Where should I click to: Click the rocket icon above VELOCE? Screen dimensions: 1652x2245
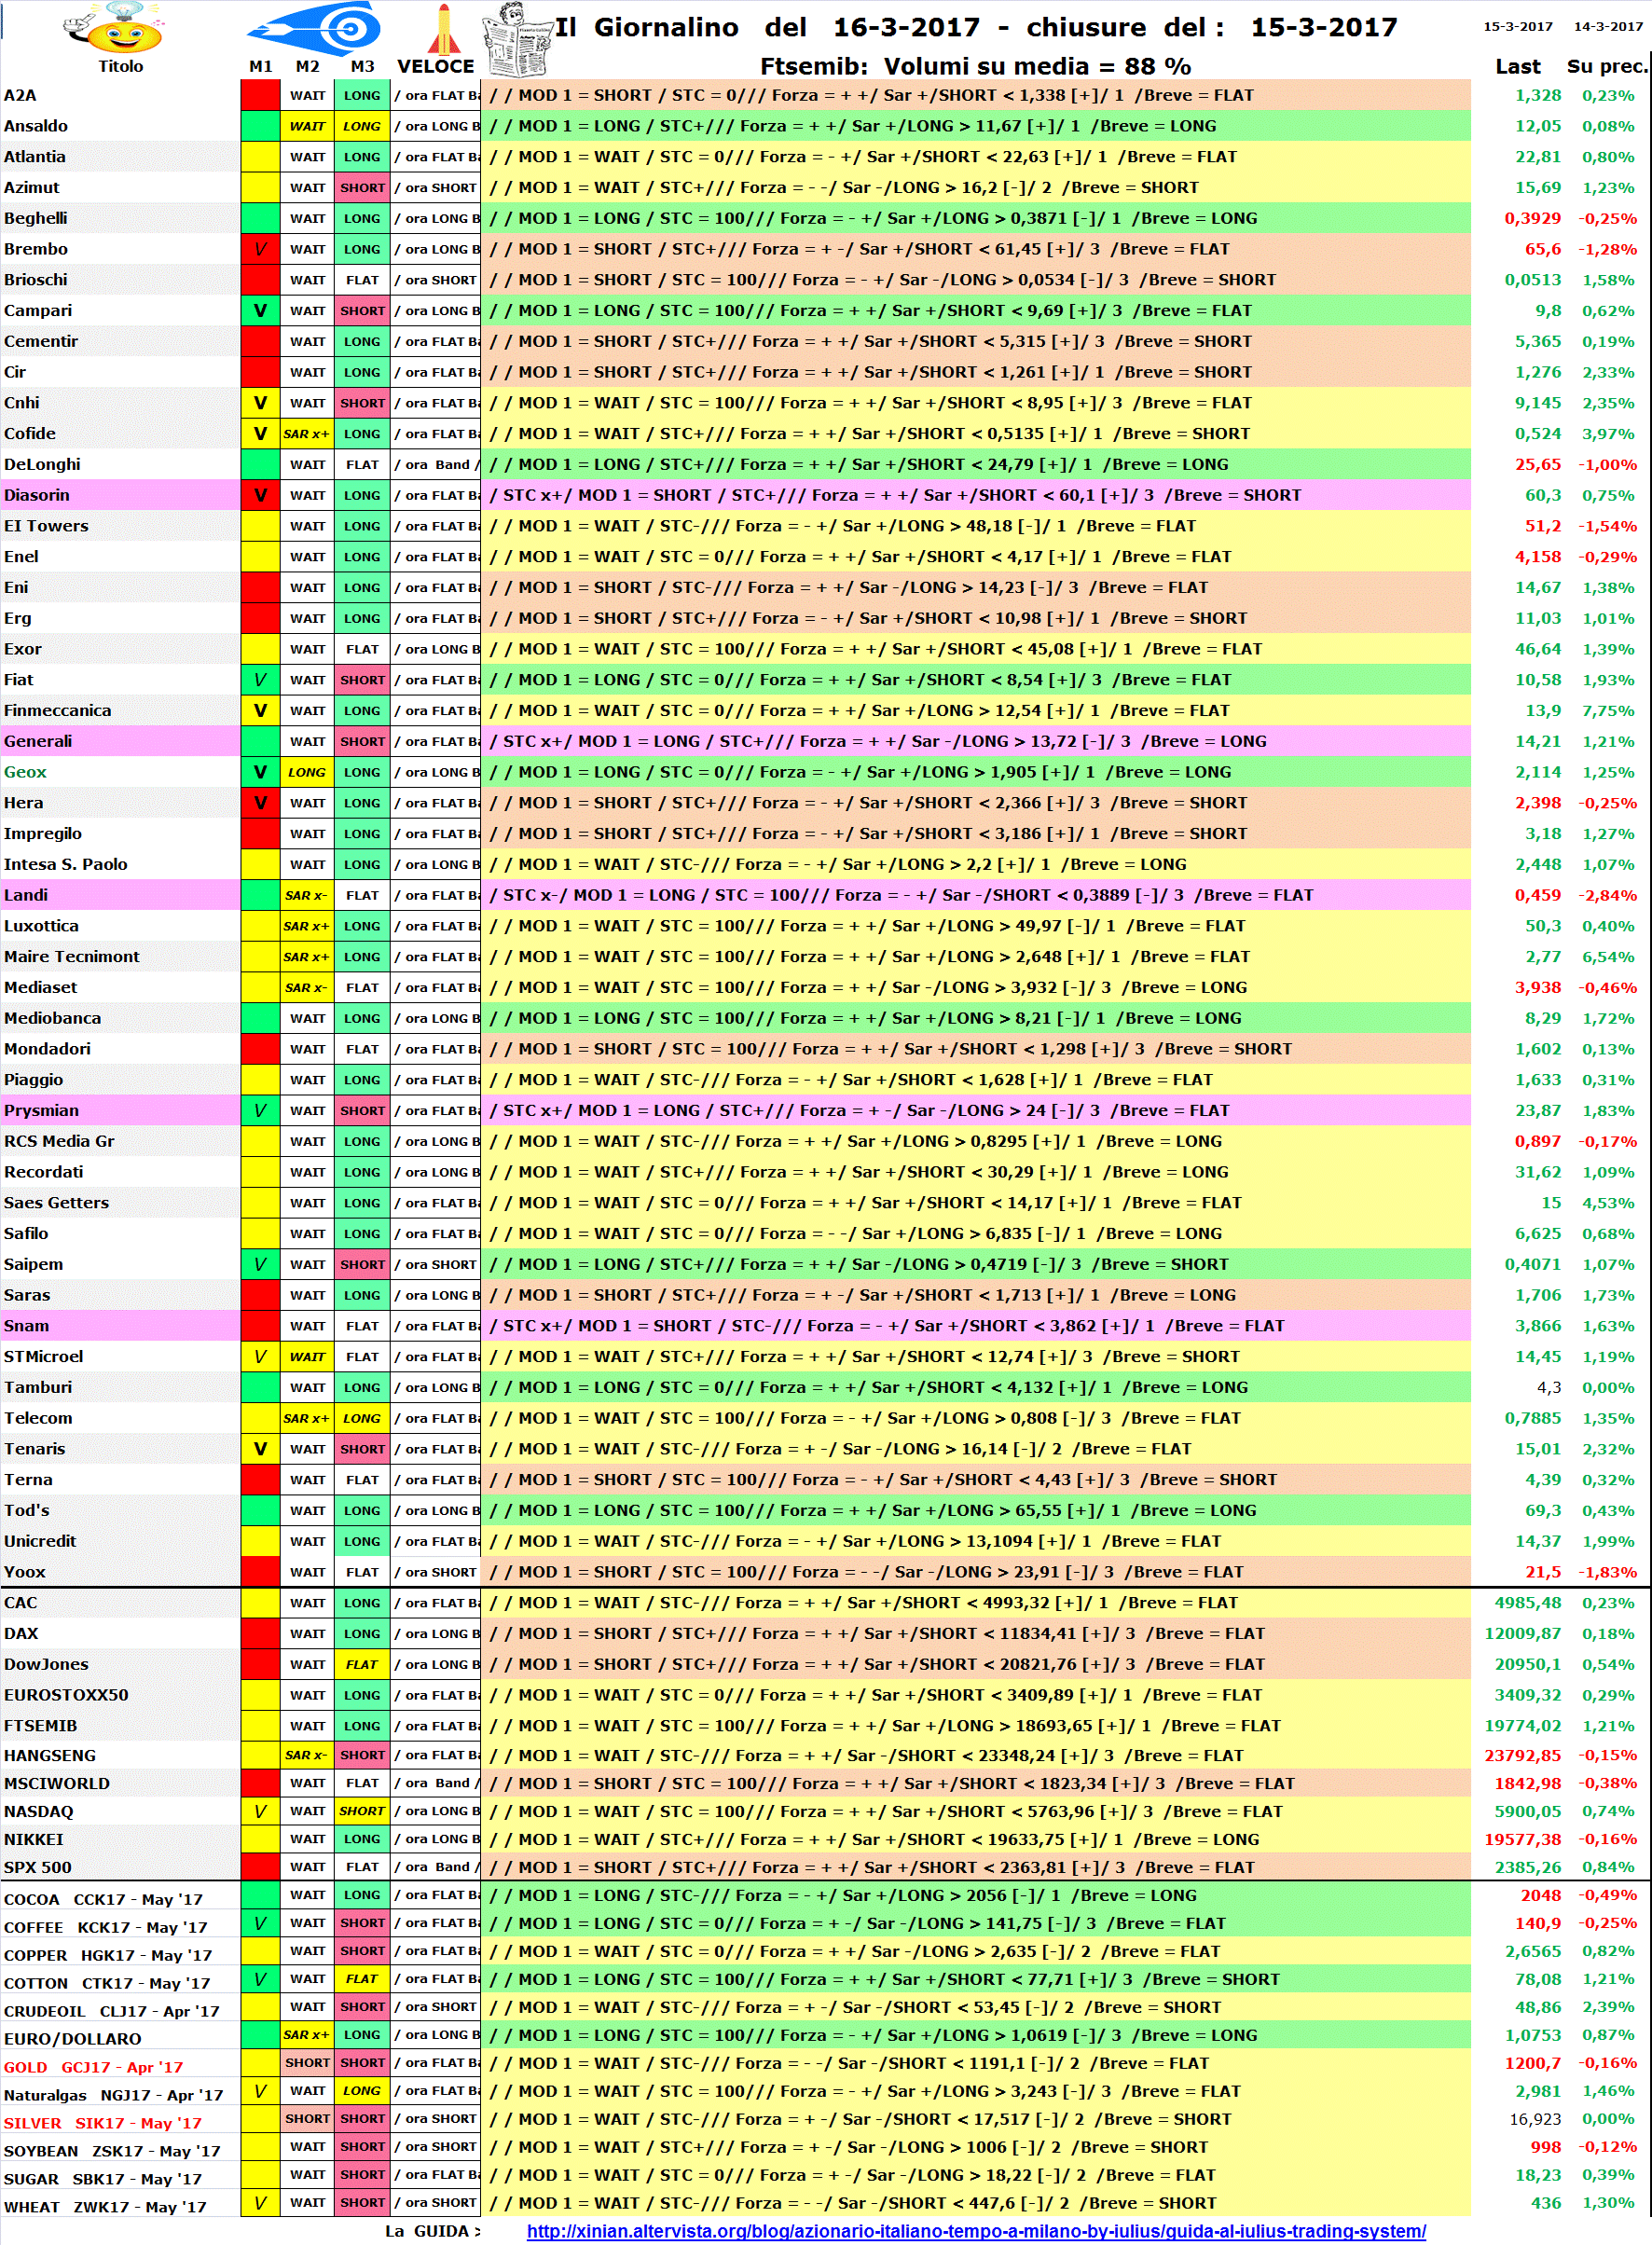[443, 28]
